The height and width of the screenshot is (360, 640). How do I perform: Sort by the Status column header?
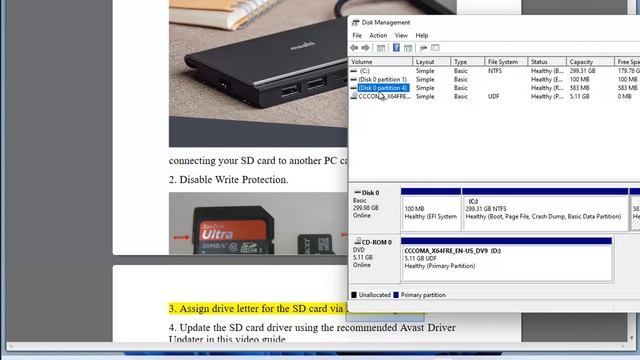[x=547, y=62]
